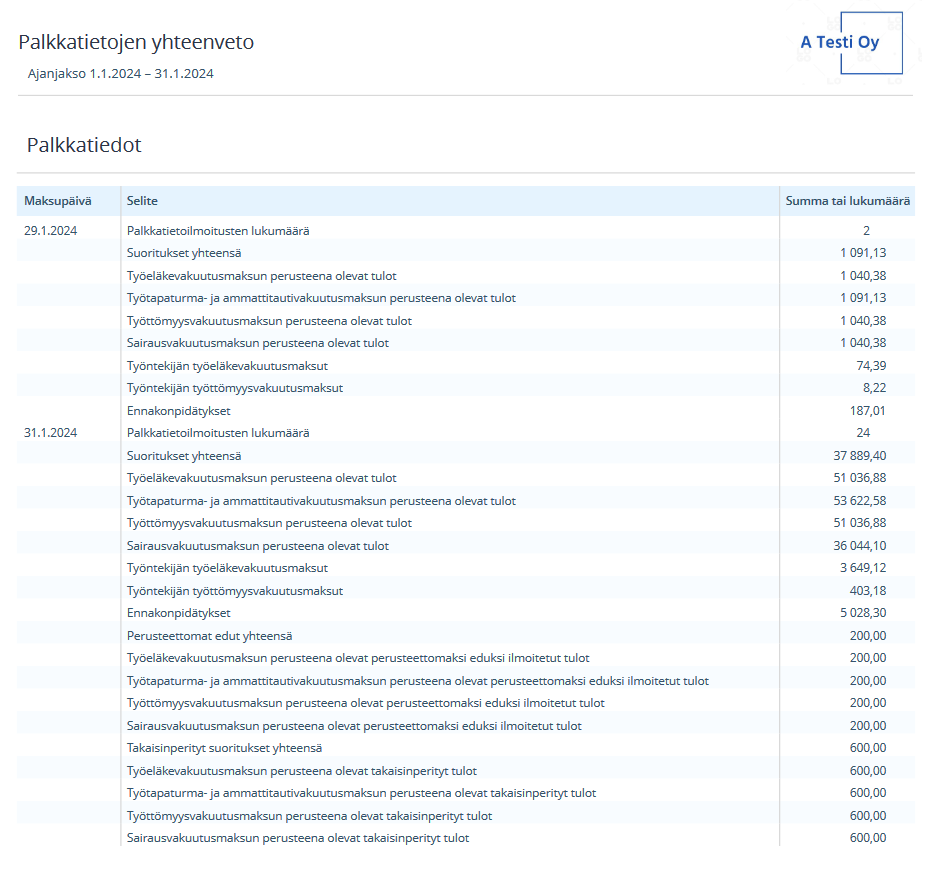The height and width of the screenshot is (888, 938).
Task: Click the A Testi Oy company logo
Action: 840,43
